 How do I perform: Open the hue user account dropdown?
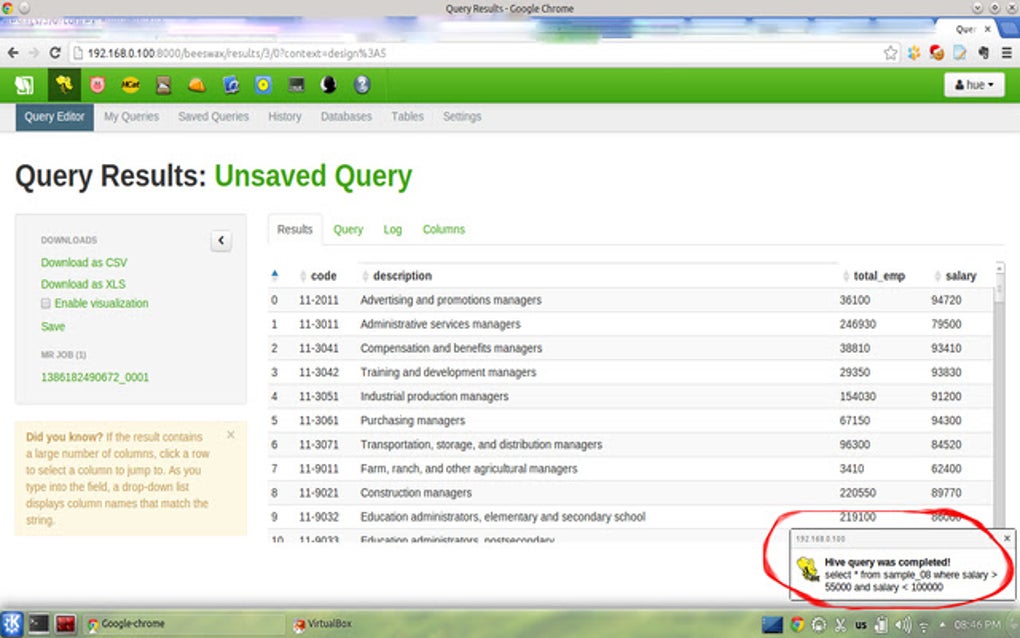973,85
